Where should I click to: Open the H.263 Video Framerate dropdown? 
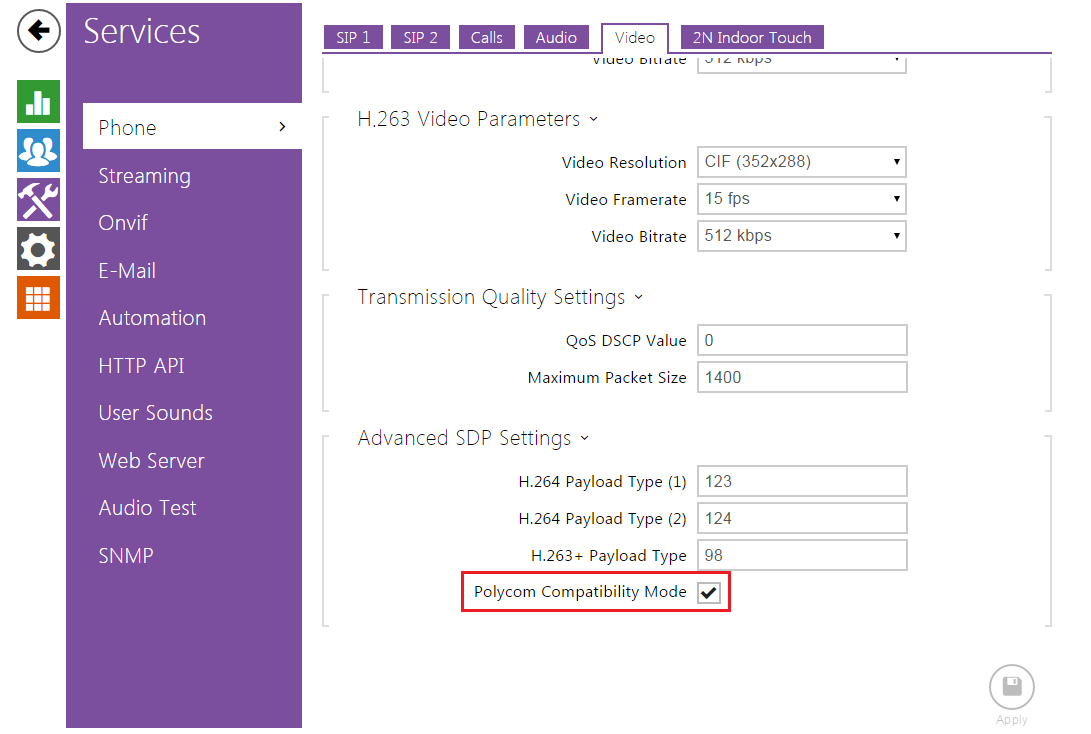[x=801, y=199]
